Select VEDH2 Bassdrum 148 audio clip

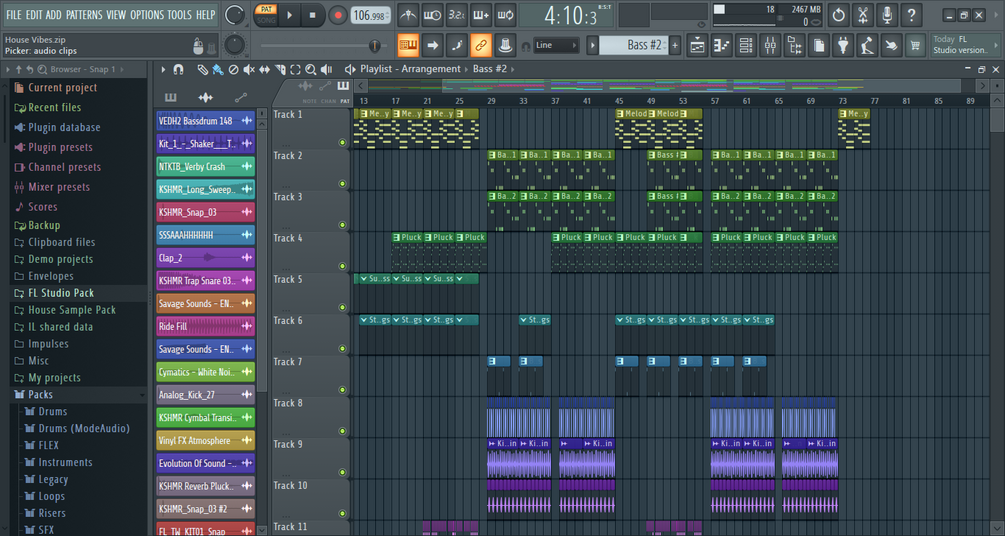pos(205,121)
